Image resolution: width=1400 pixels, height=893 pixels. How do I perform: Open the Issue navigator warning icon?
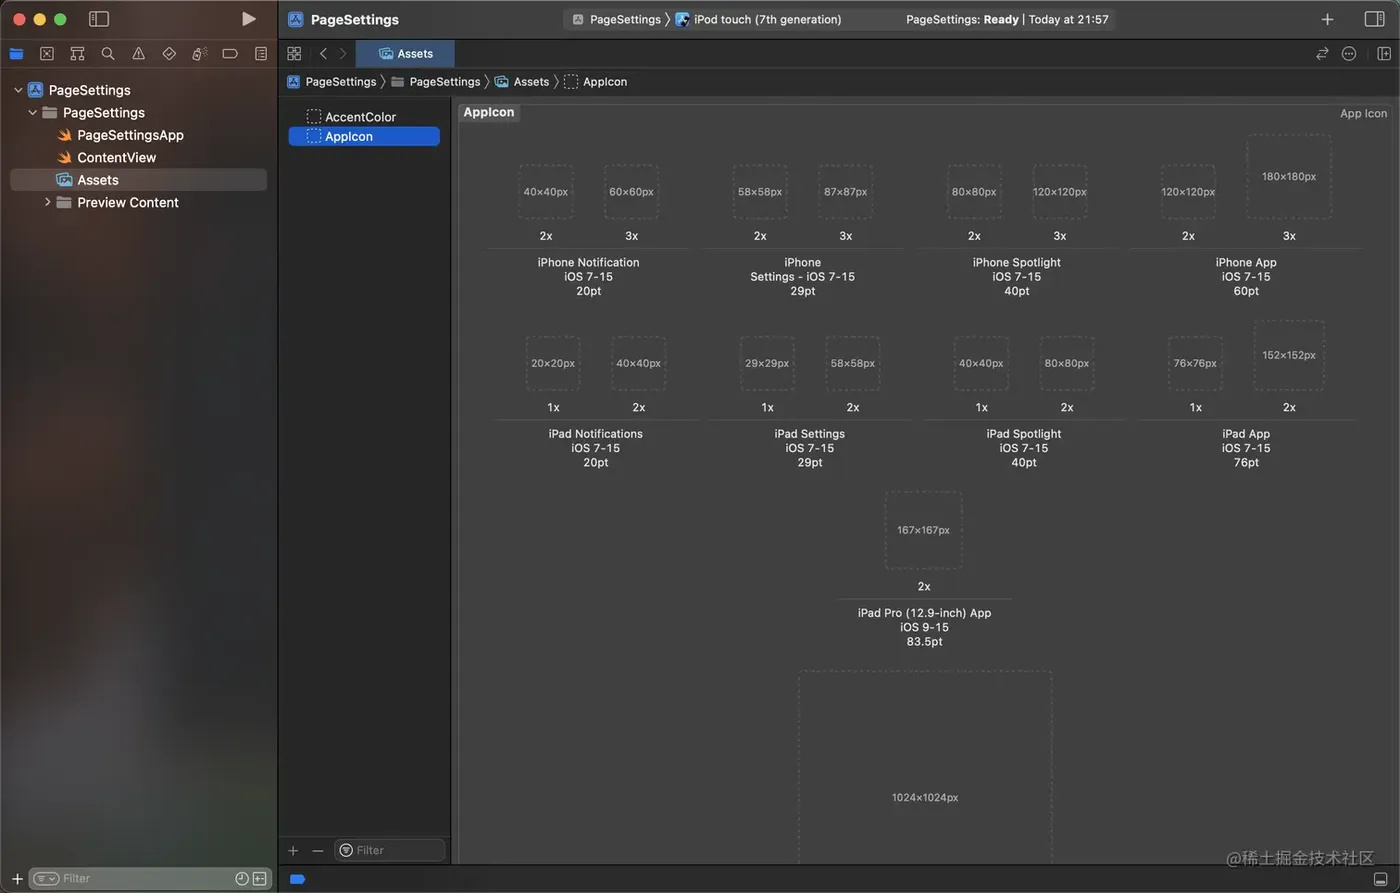[139, 54]
